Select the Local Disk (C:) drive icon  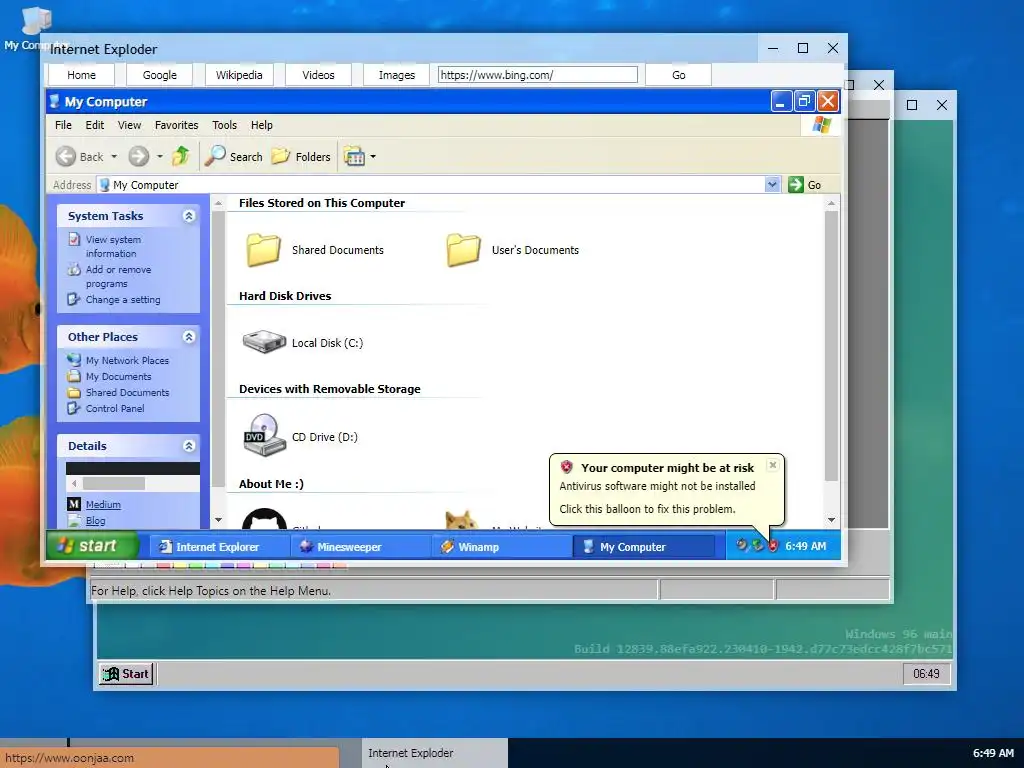coord(264,342)
